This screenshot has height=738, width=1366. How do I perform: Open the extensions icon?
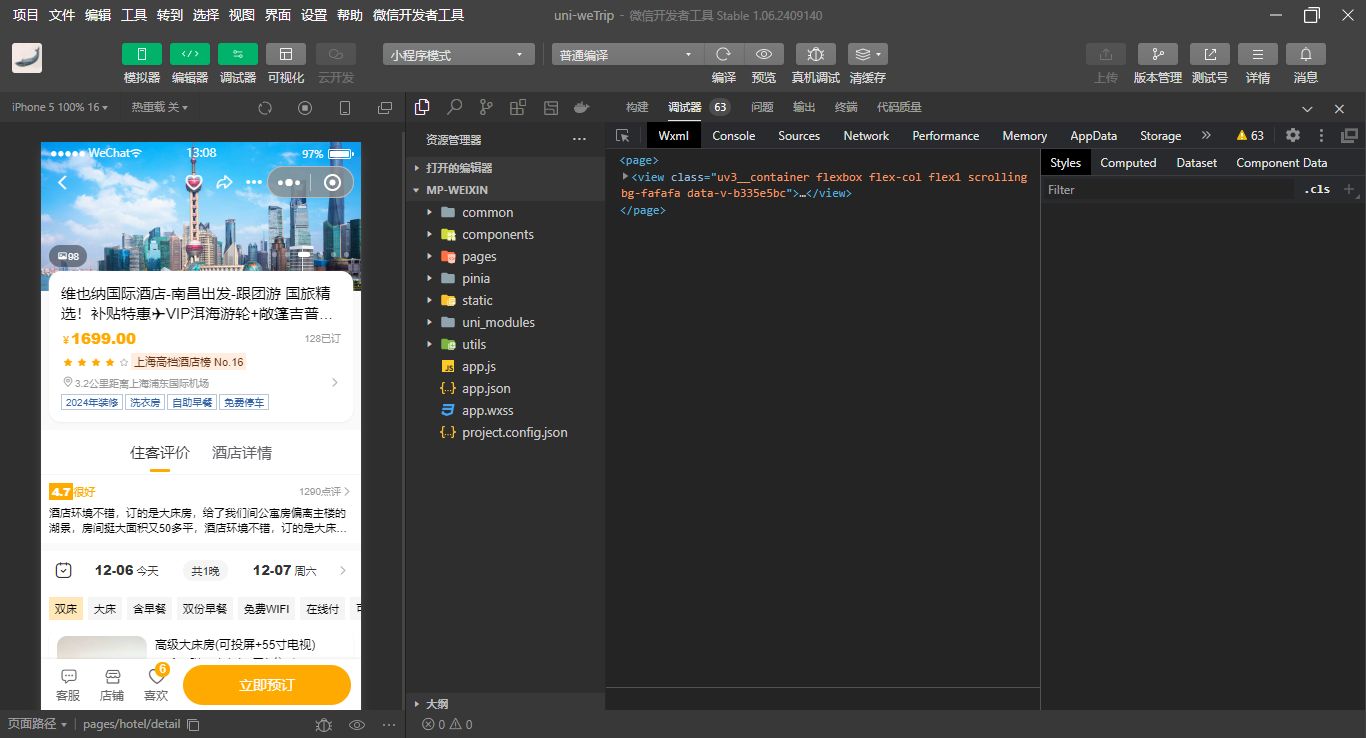[x=518, y=107]
